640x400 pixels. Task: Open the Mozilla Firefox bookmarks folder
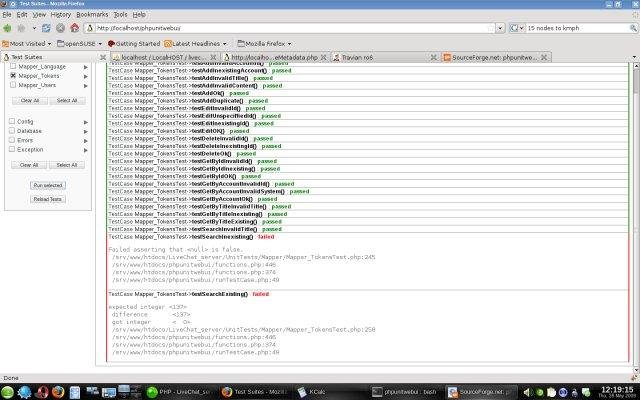coord(264,44)
